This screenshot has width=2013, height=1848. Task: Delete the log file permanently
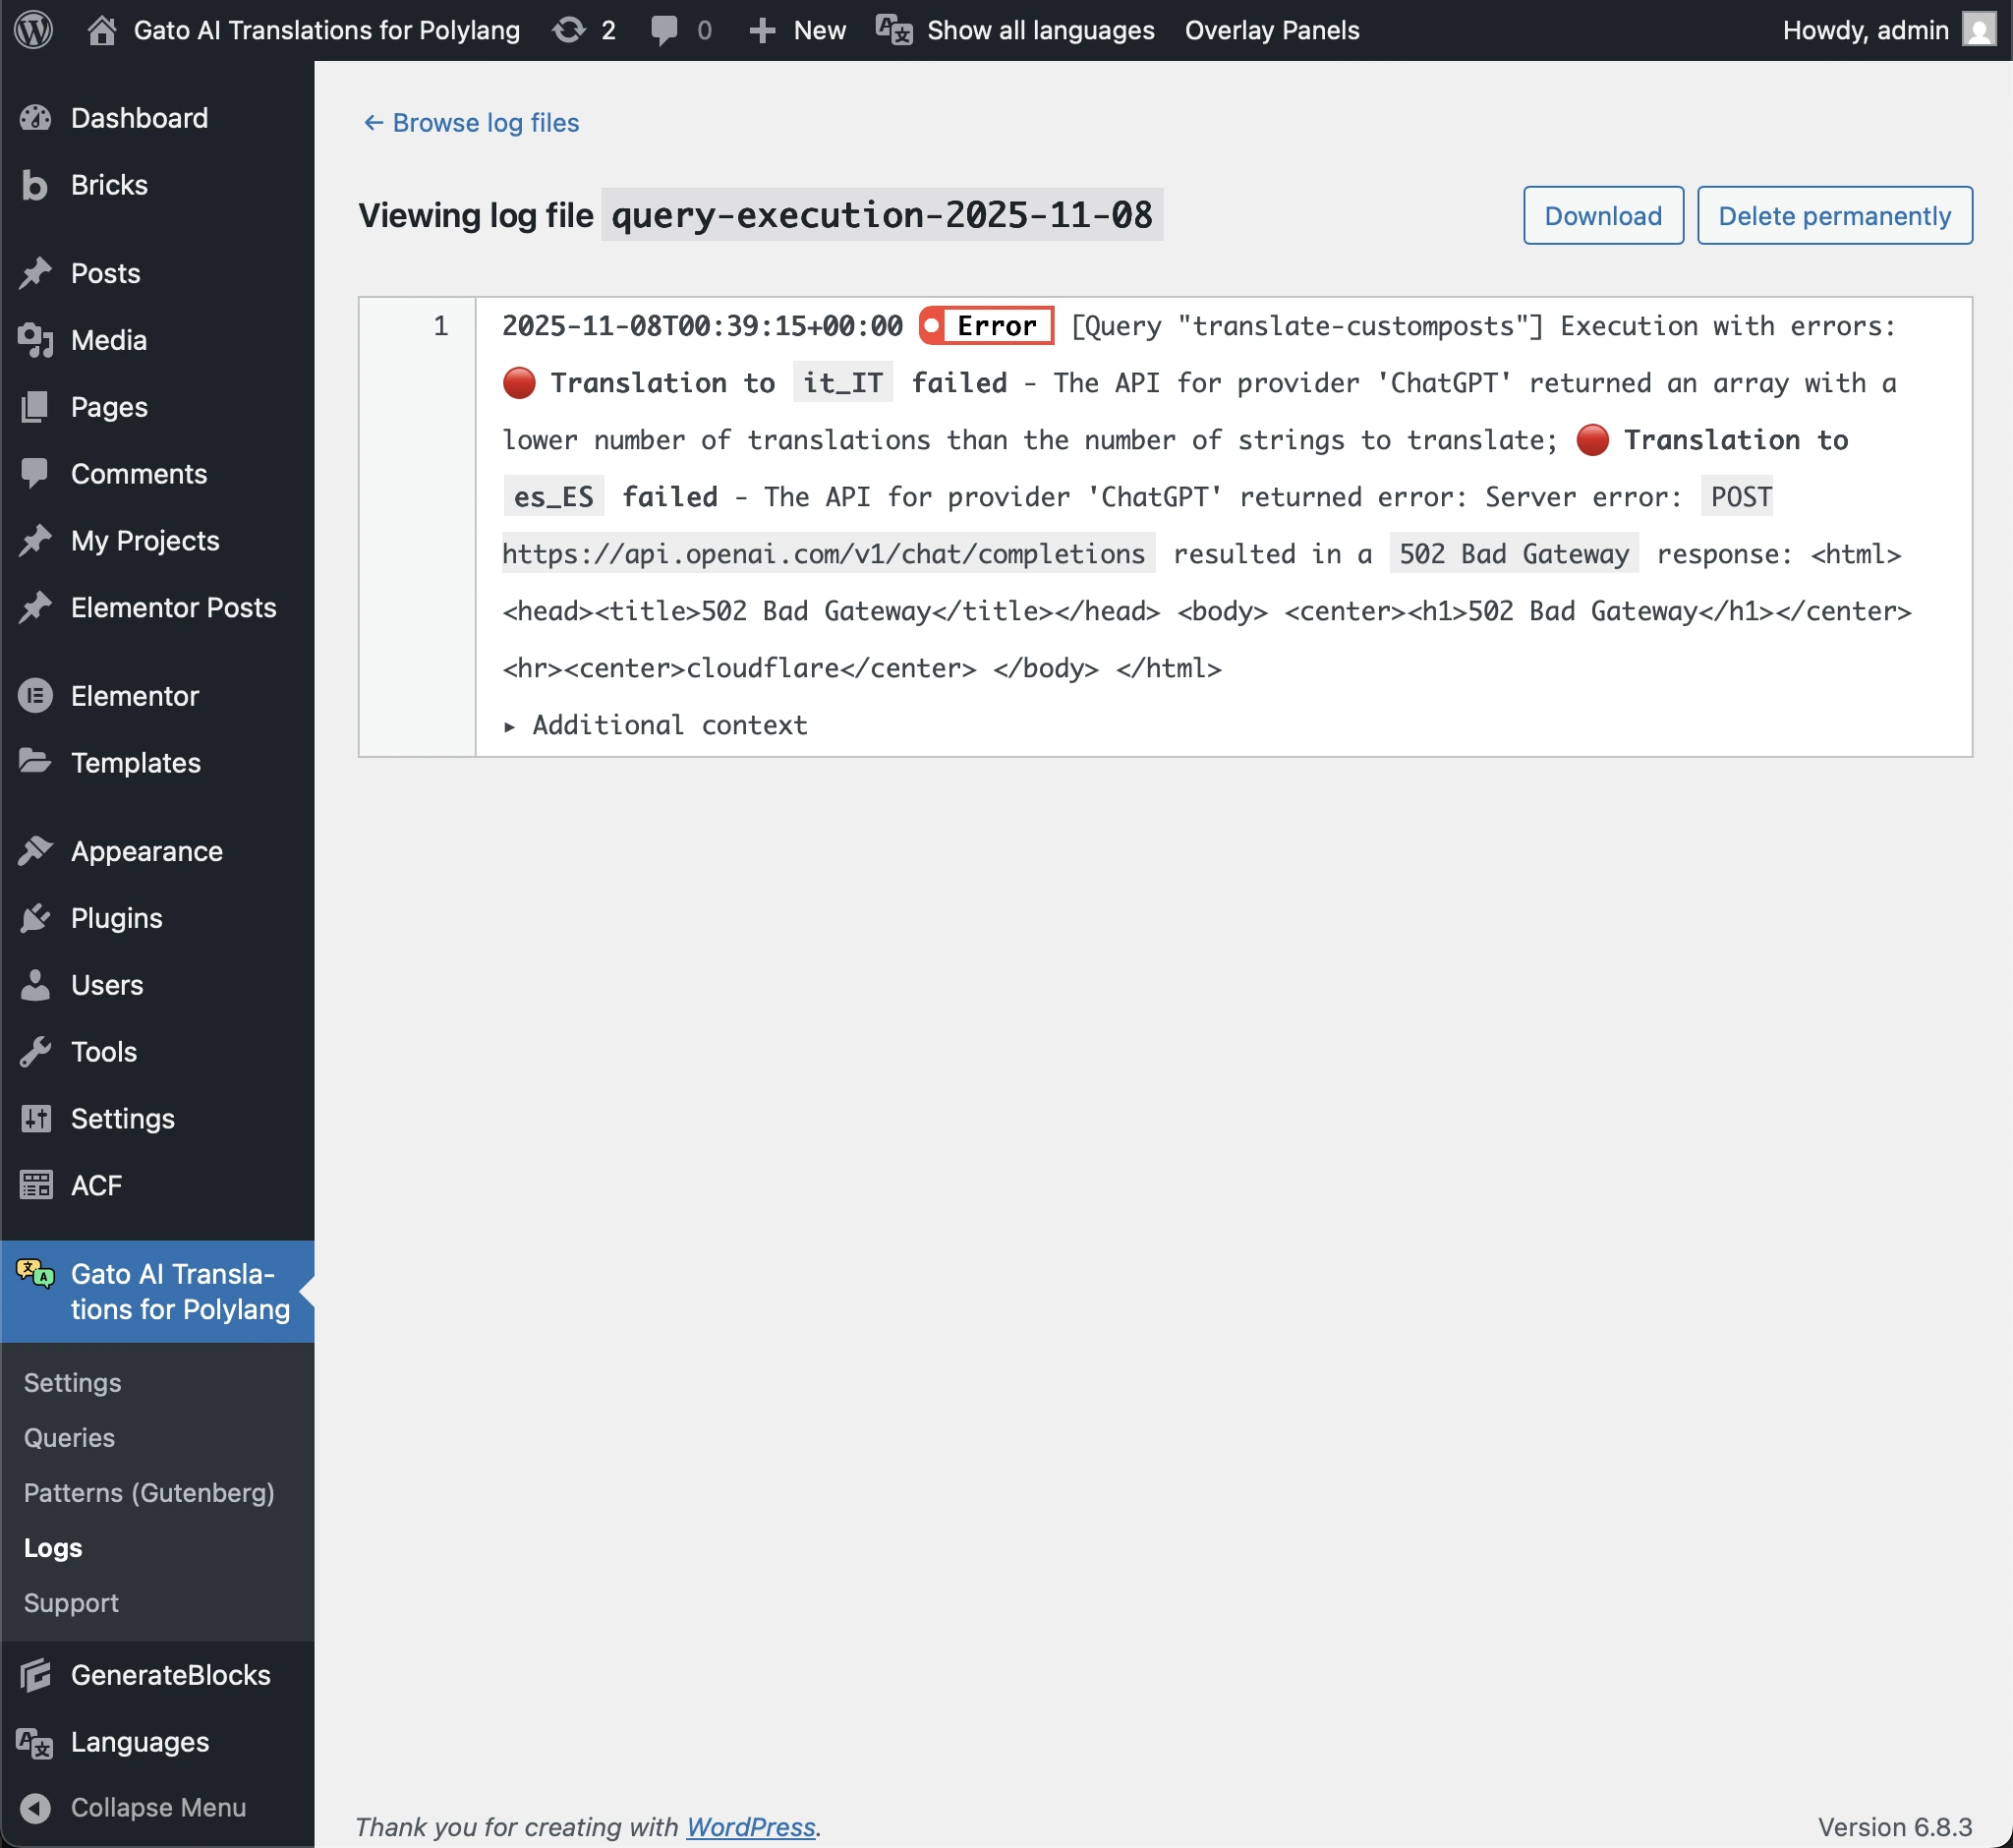(1834, 214)
